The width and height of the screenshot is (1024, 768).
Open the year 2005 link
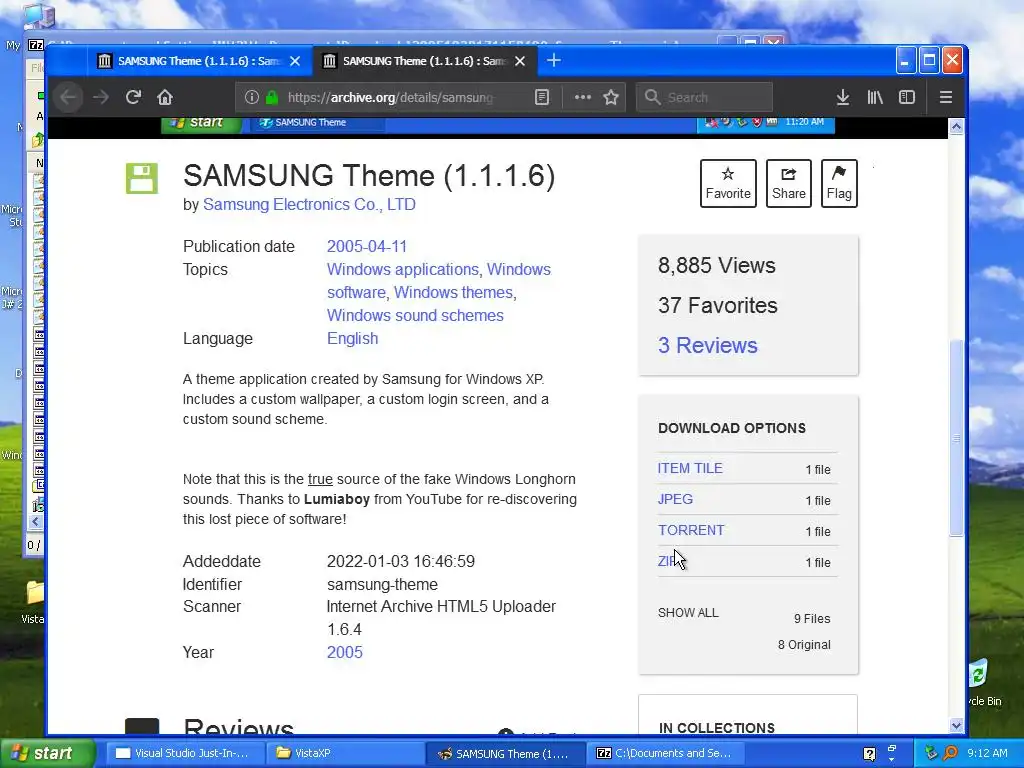(344, 652)
